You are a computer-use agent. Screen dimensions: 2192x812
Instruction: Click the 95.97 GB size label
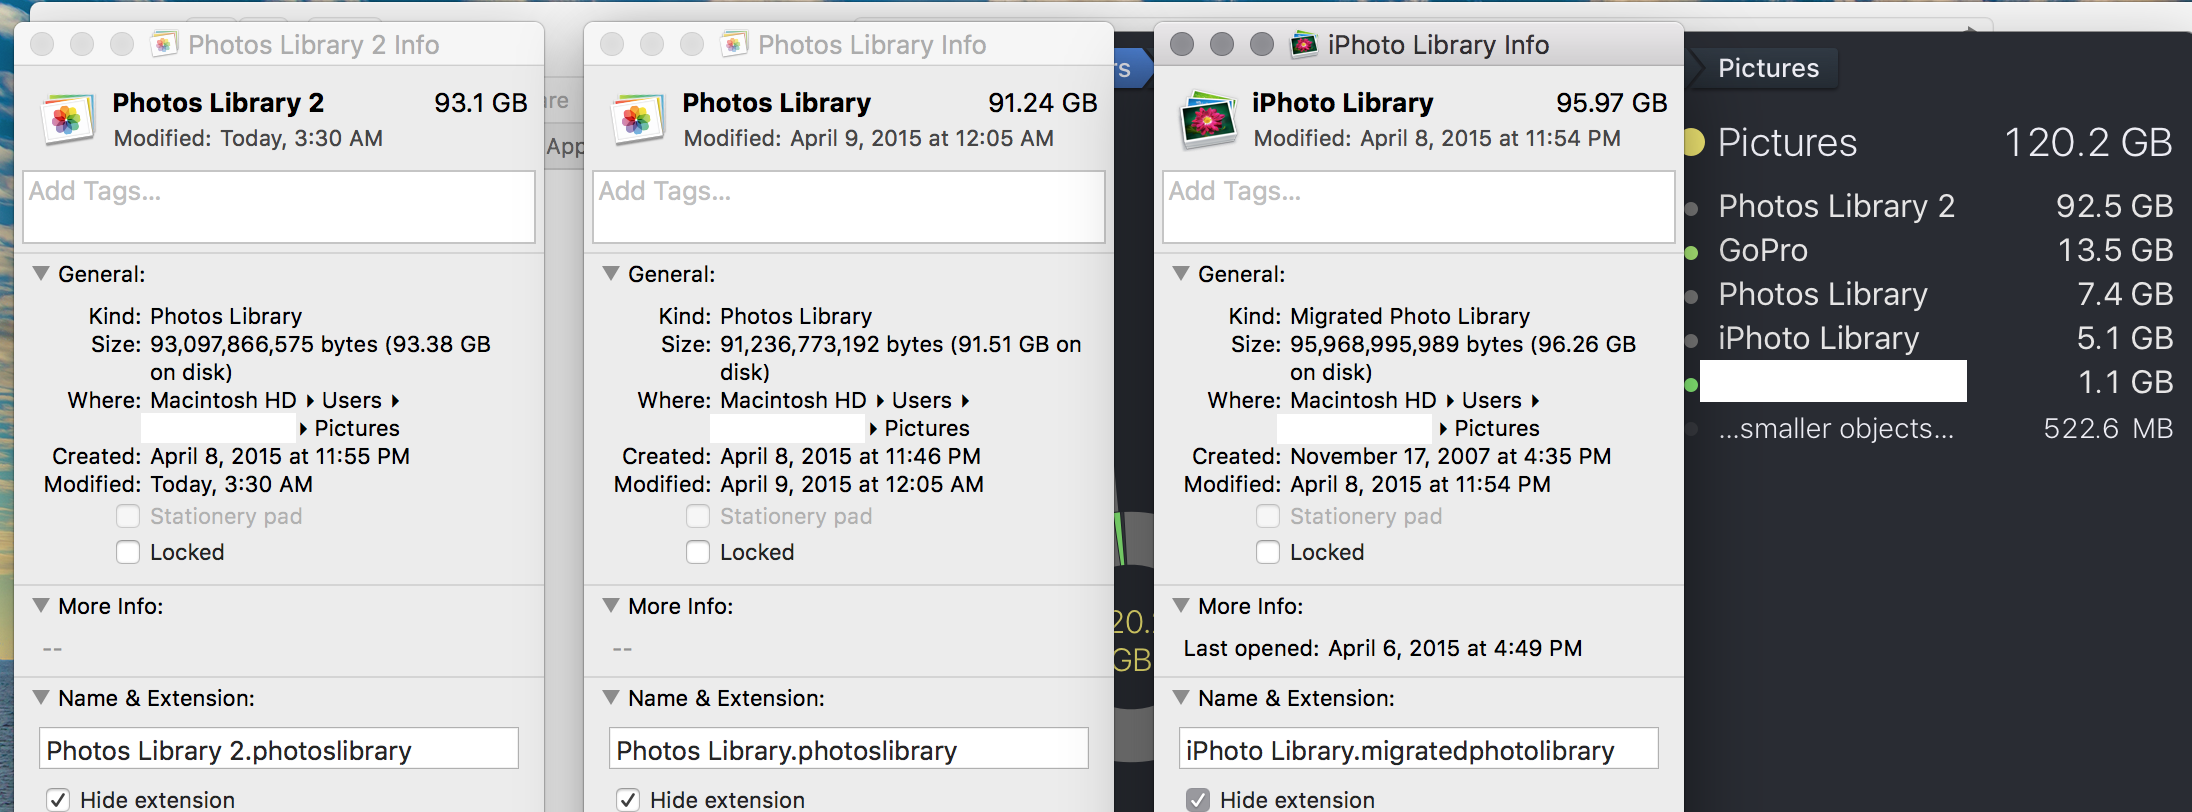click(x=1612, y=103)
